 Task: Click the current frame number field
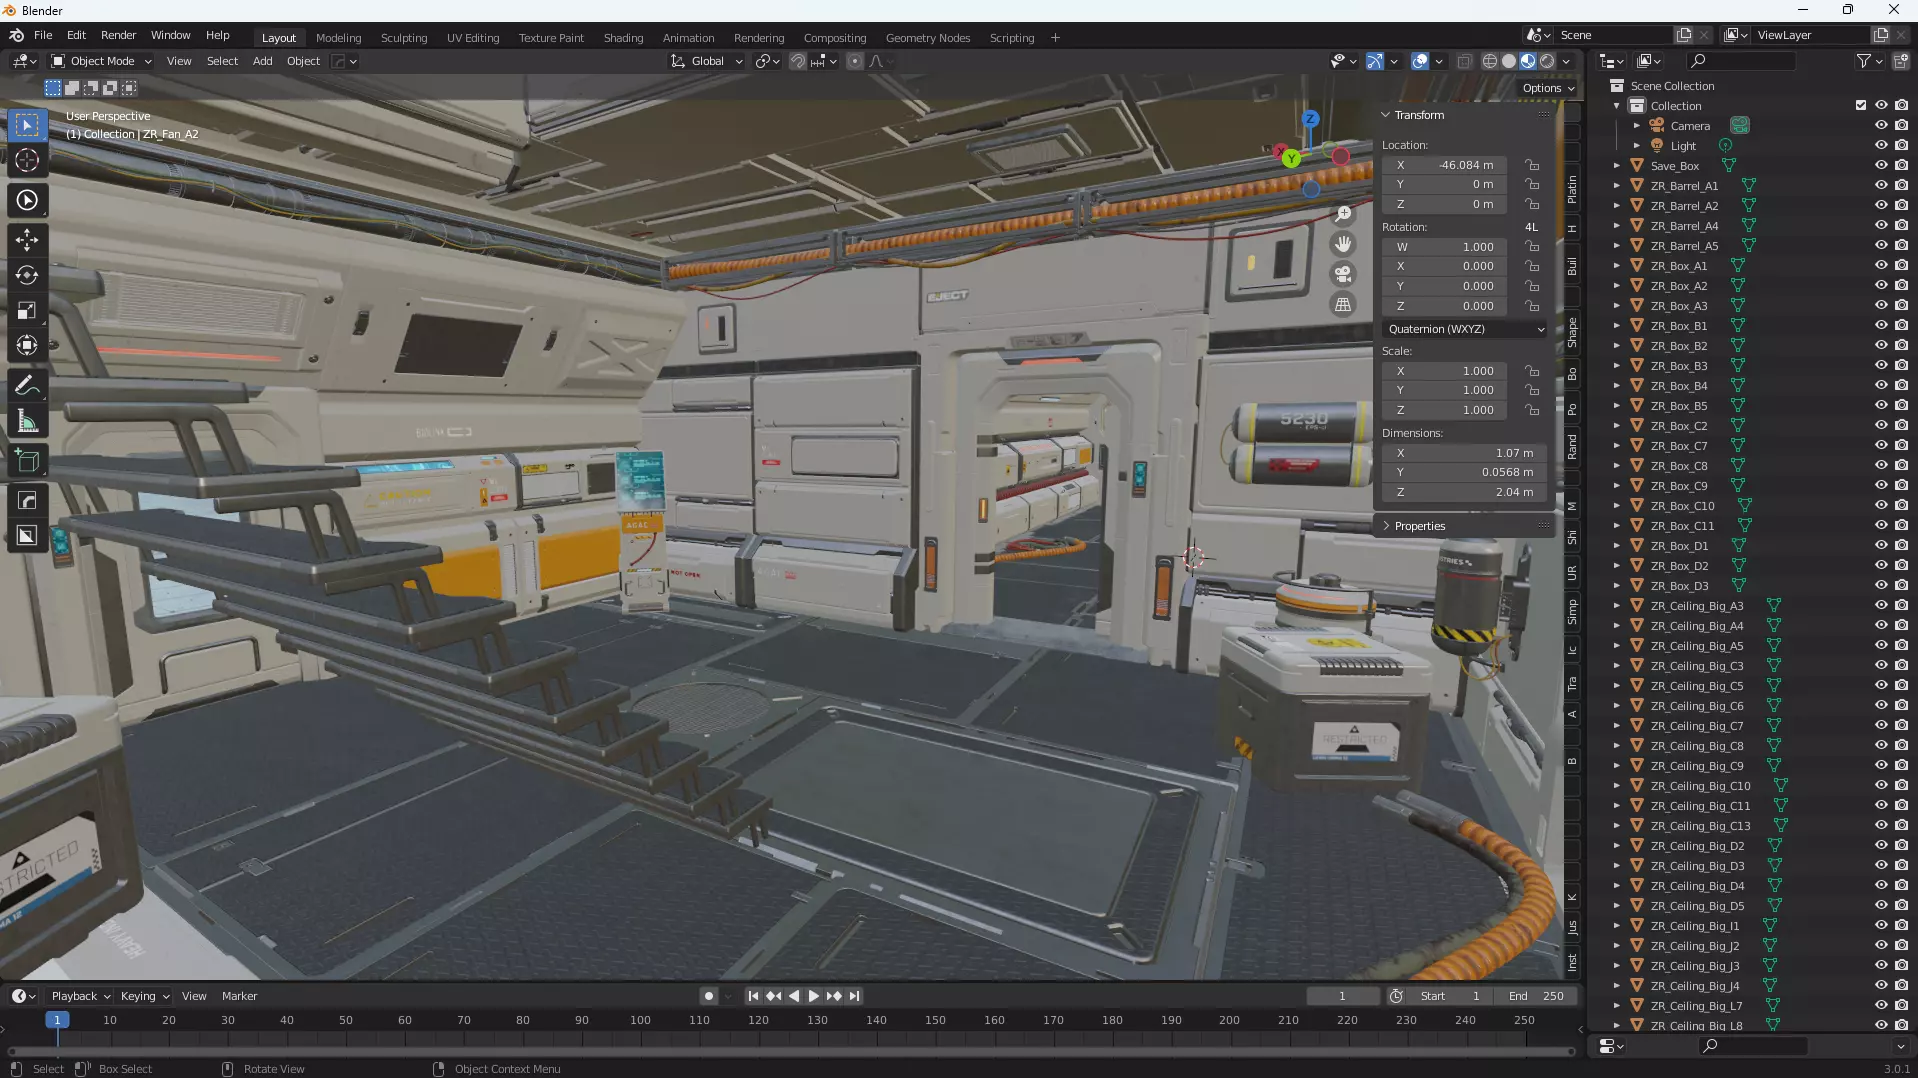click(x=1342, y=996)
